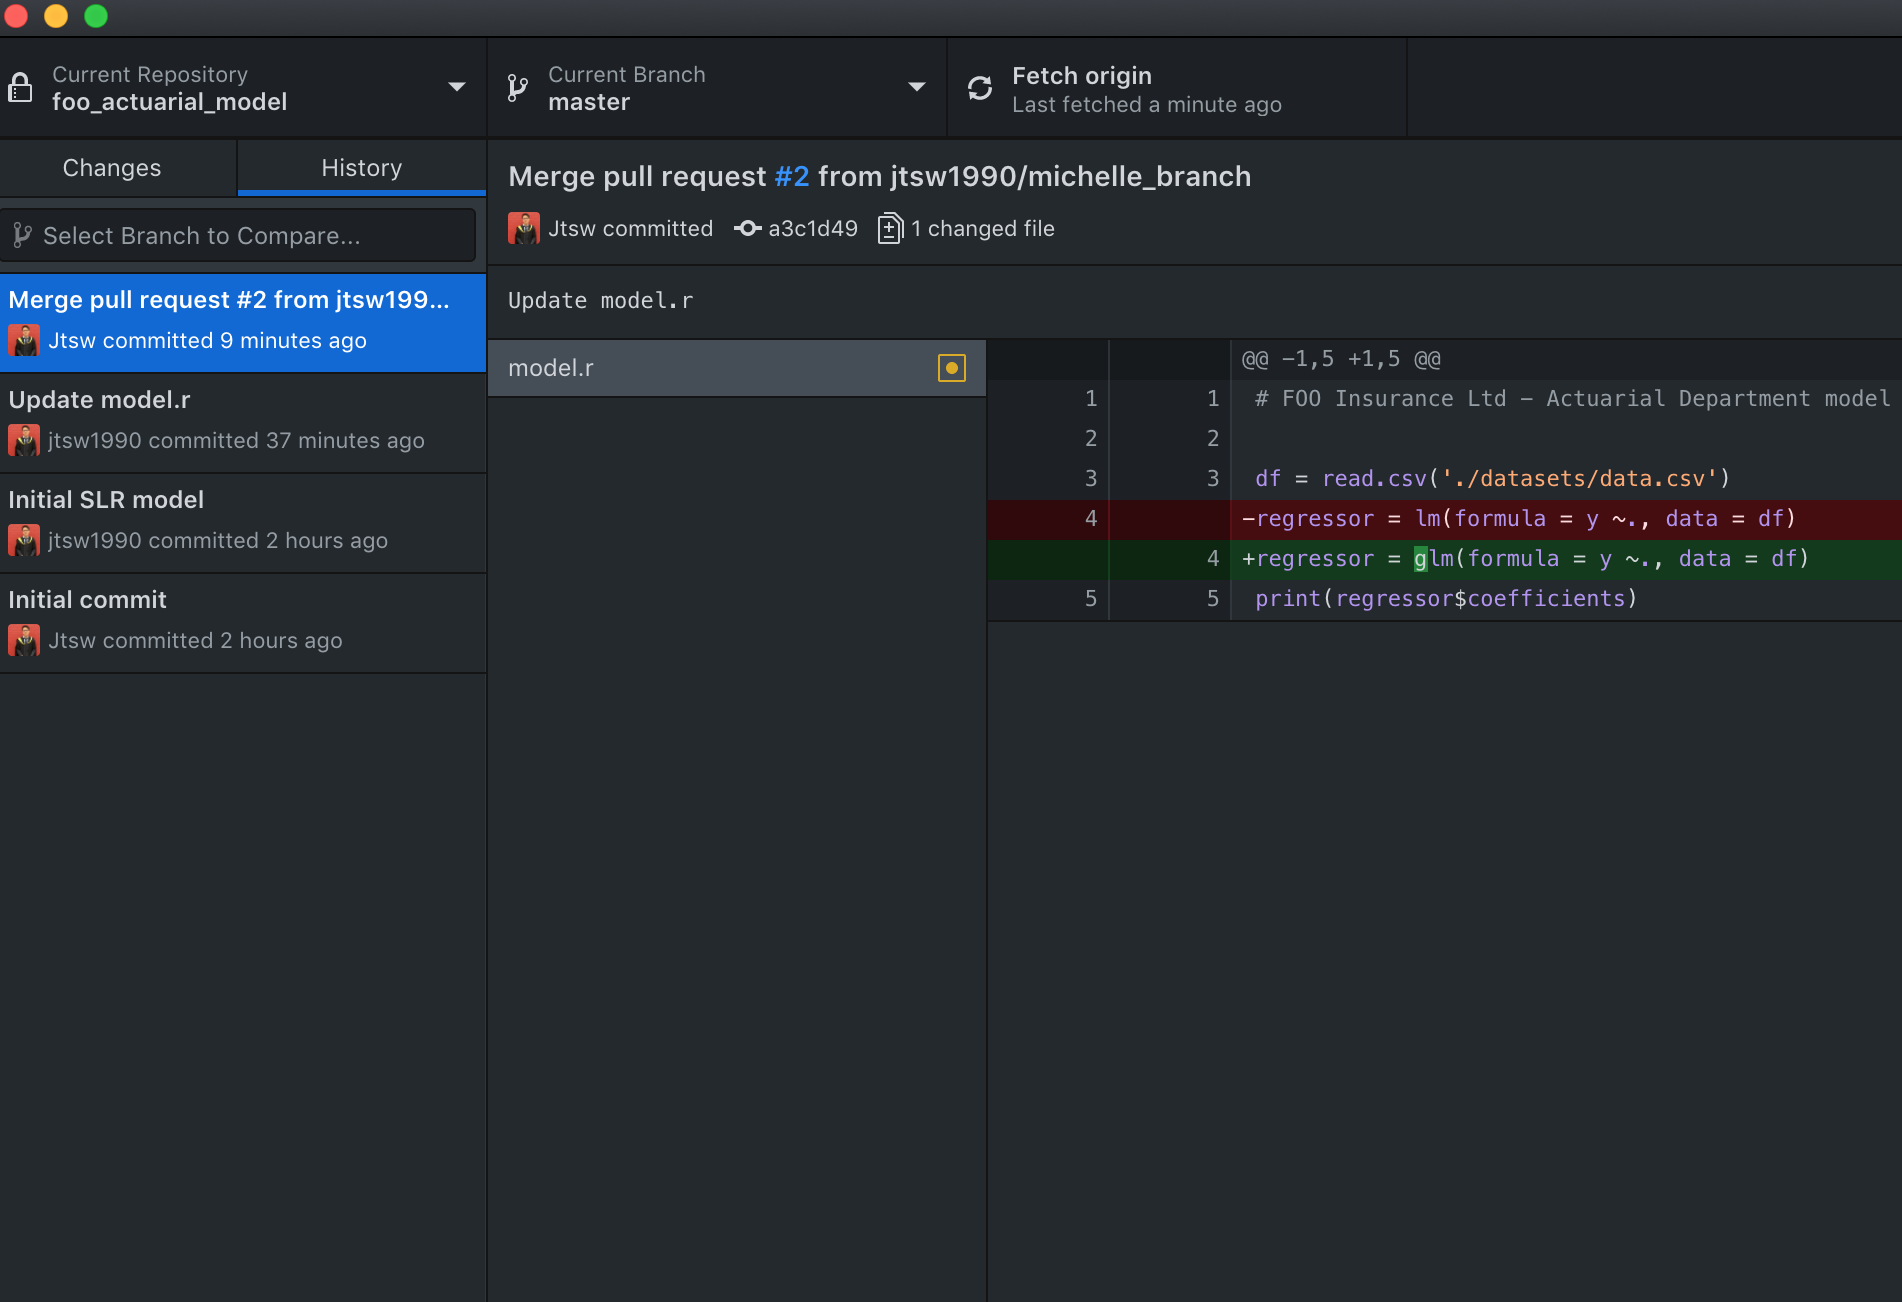Click the yellow modified-status dot on model.r
The height and width of the screenshot is (1302, 1902).
pyautogui.click(x=951, y=368)
